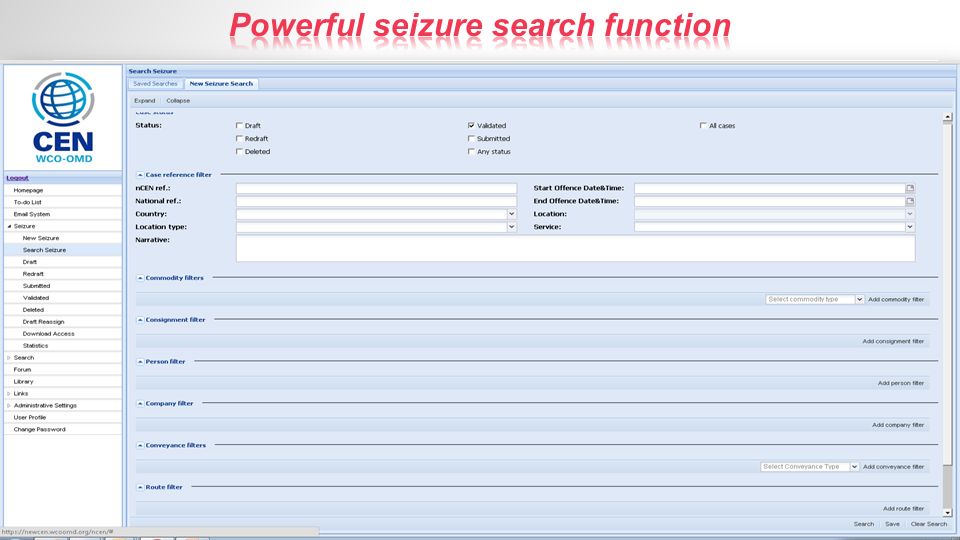Tick the Draft status checkbox
This screenshot has height=540, width=960.
tap(239, 125)
